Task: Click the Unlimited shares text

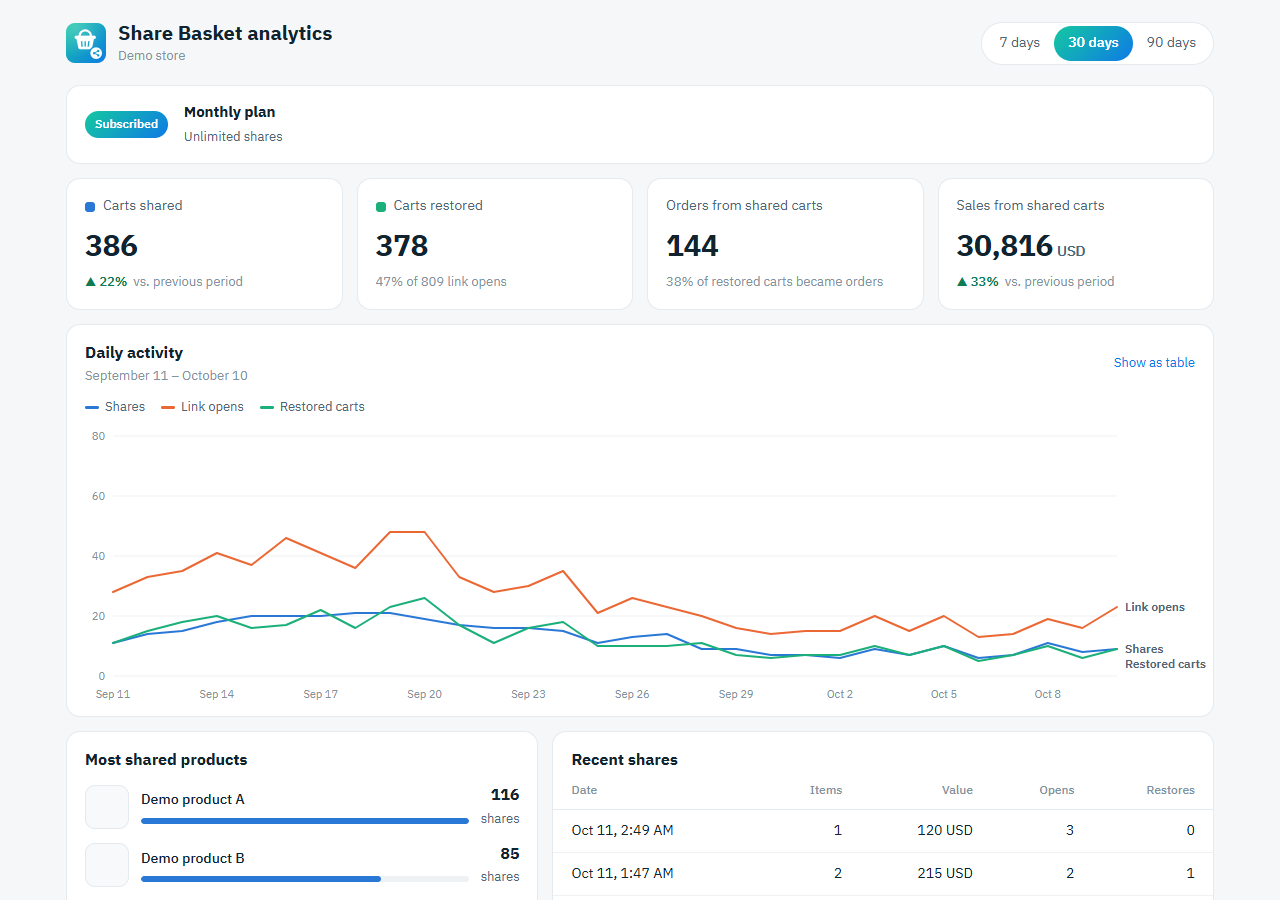Action: coord(233,137)
